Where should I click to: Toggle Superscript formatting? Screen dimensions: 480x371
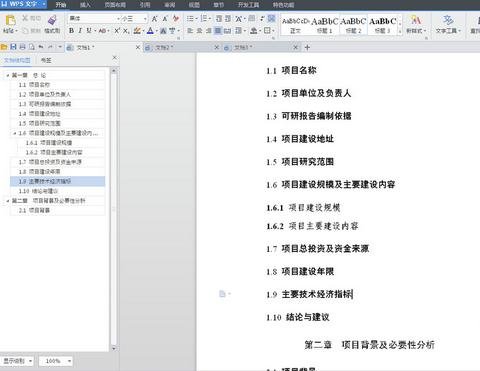117,31
